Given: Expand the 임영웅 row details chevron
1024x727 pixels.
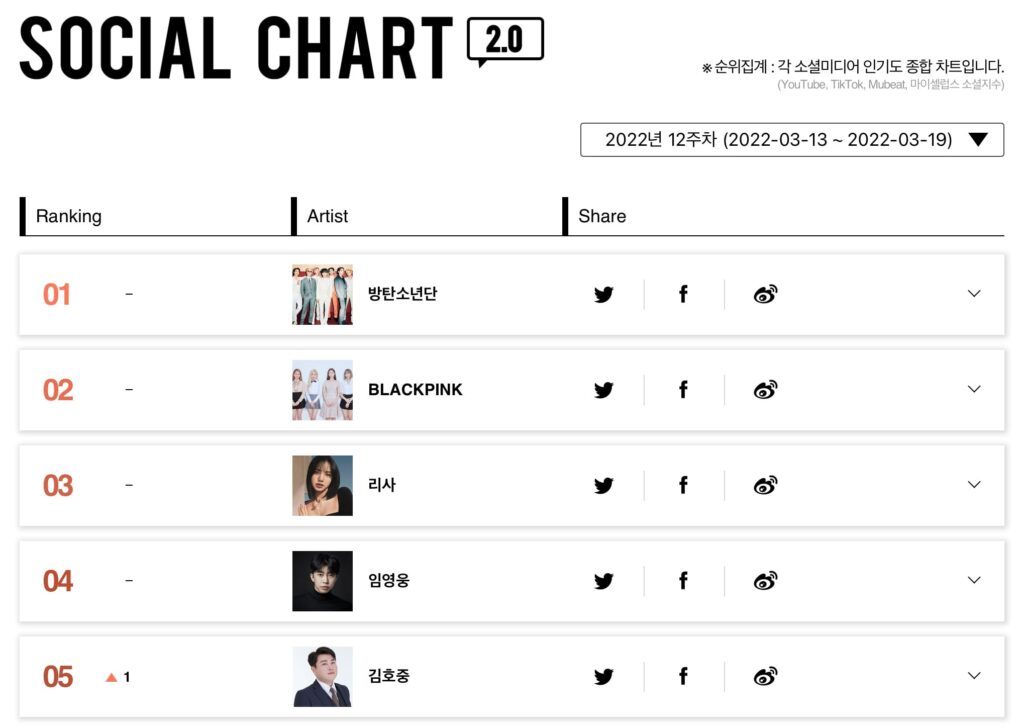Looking at the screenshot, I should [974, 580].
